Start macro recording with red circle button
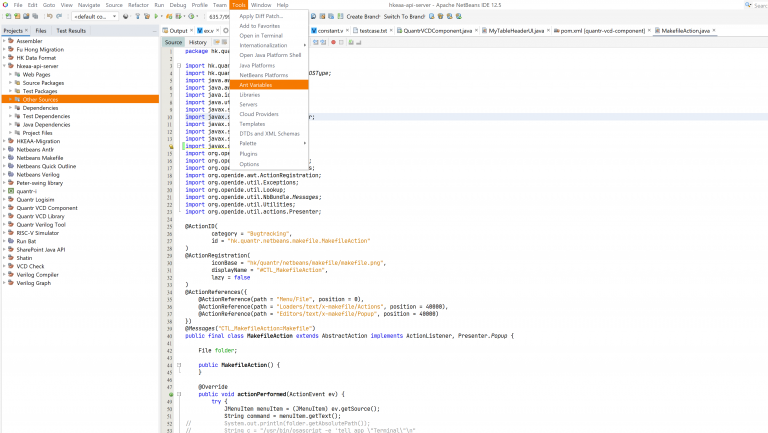This screenshot has width=768, height=433. (333, 43)
